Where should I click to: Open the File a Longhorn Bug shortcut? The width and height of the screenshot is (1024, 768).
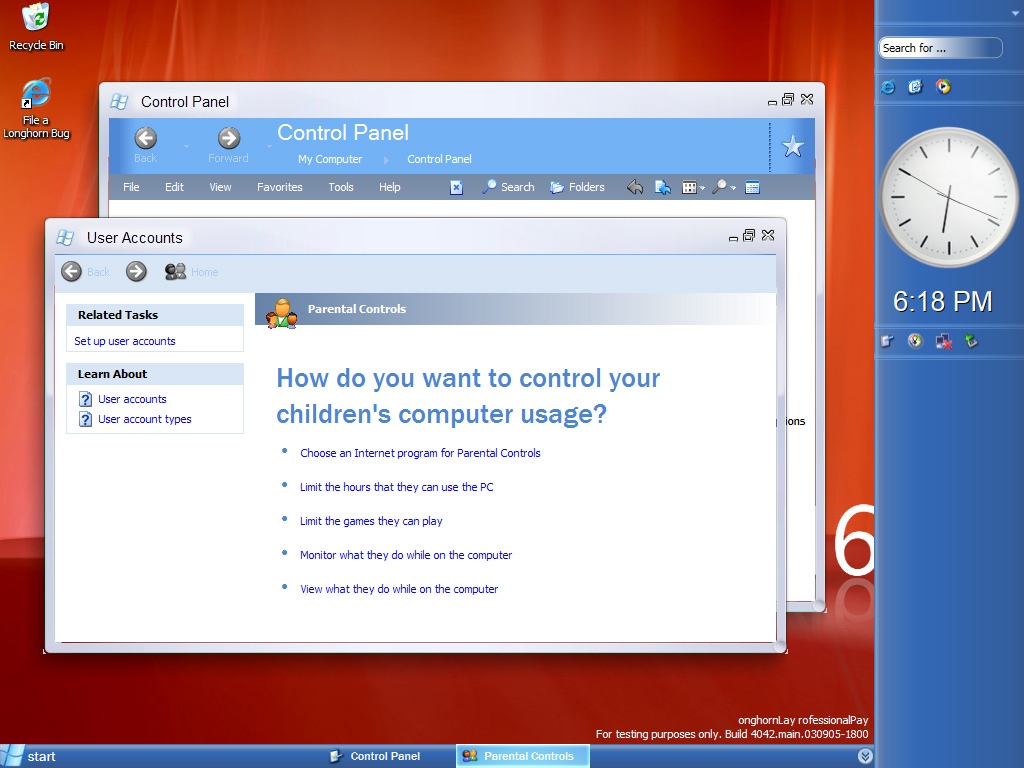36,108
